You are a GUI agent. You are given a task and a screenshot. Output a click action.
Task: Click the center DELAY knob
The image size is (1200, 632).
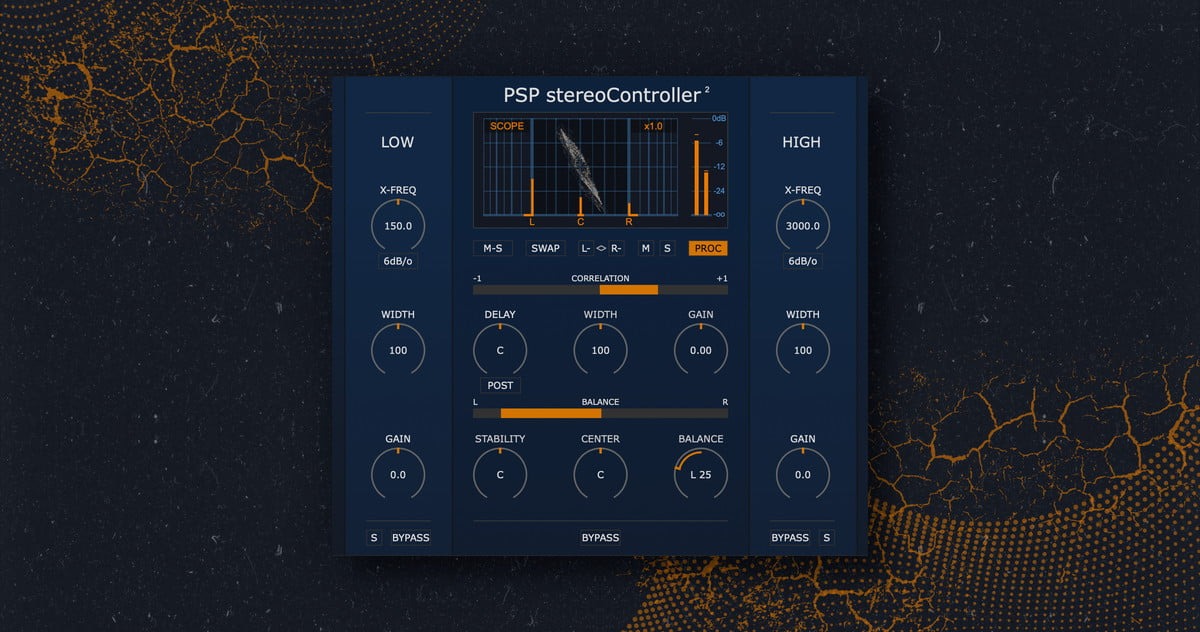pyautogui.click(x=500, y=350)
